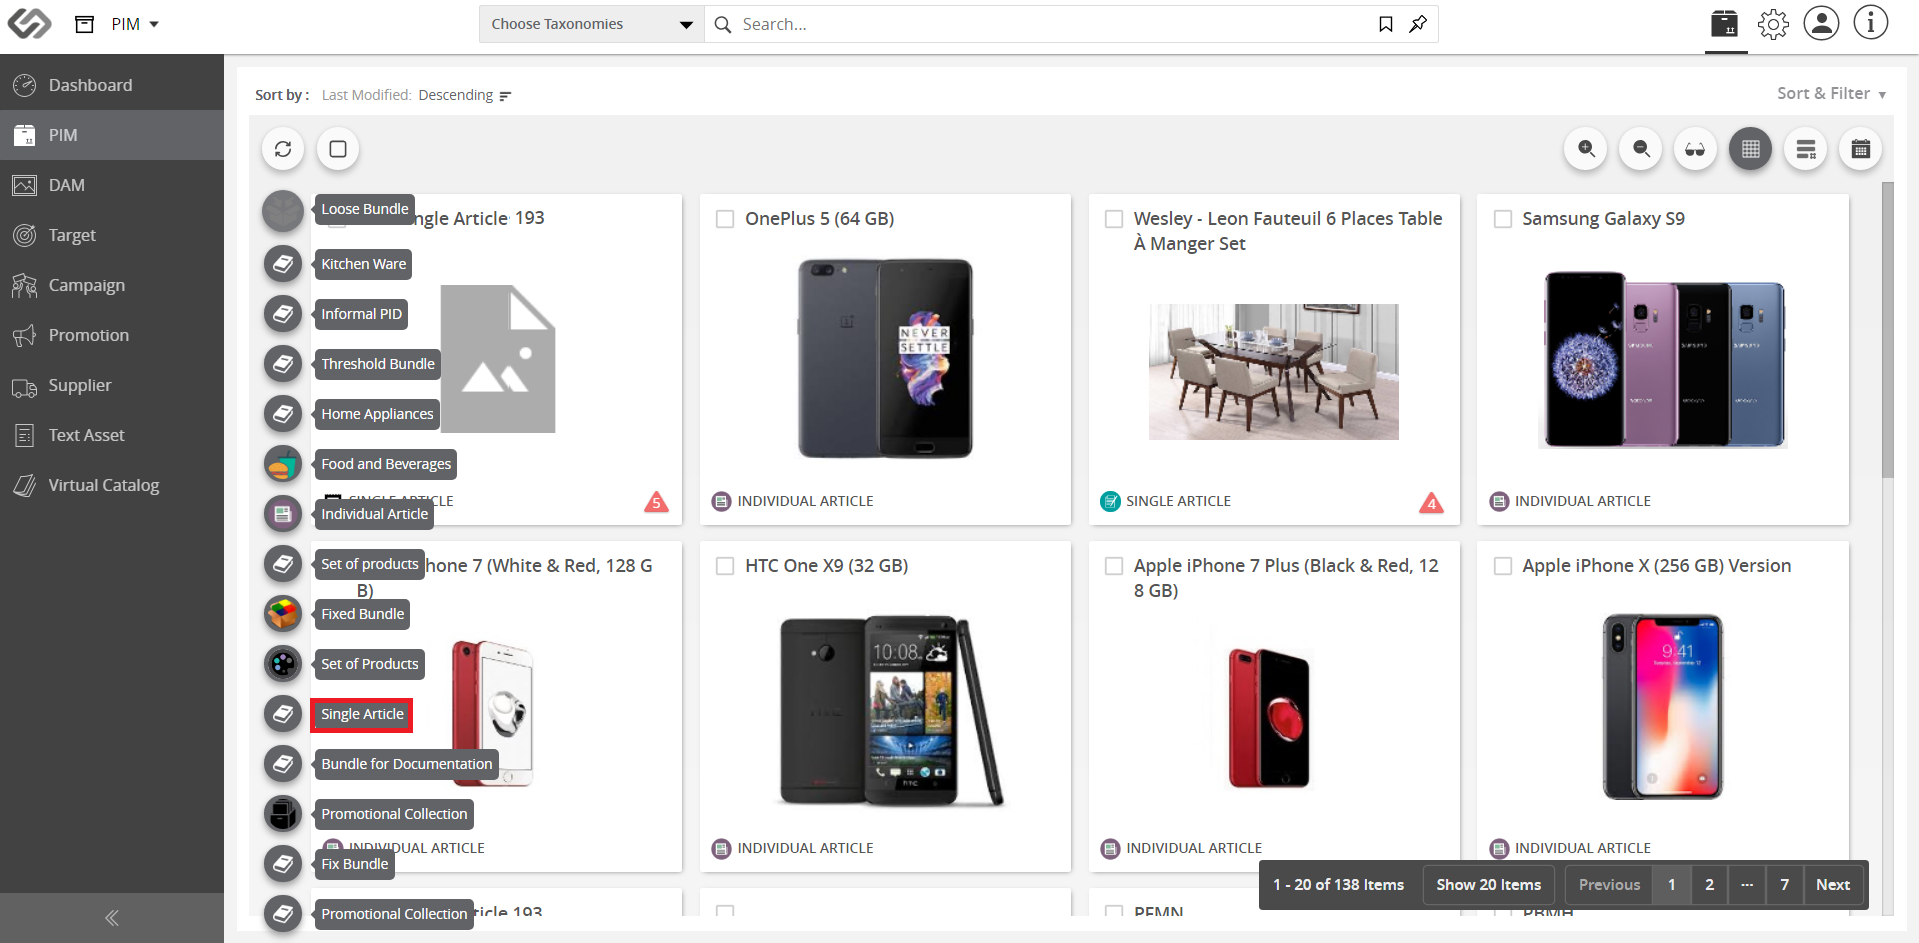Go to the Next page
The height and width of the screenshot is (943, 1919).
[1833, 885]
